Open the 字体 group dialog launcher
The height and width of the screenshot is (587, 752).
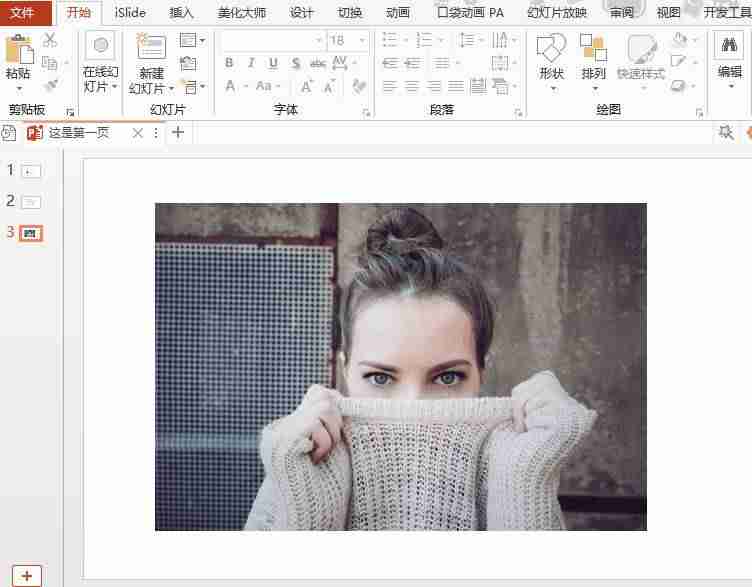366,113
